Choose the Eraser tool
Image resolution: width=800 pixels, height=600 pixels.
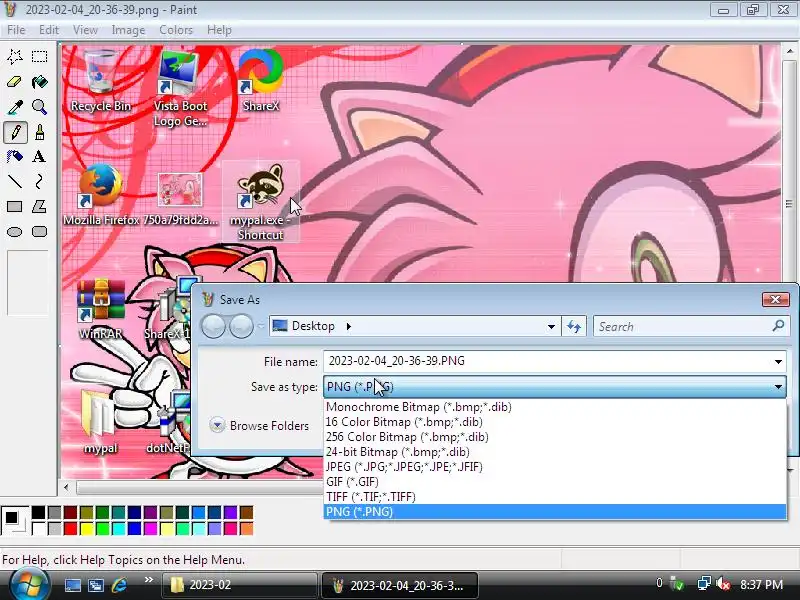(15, 82)
